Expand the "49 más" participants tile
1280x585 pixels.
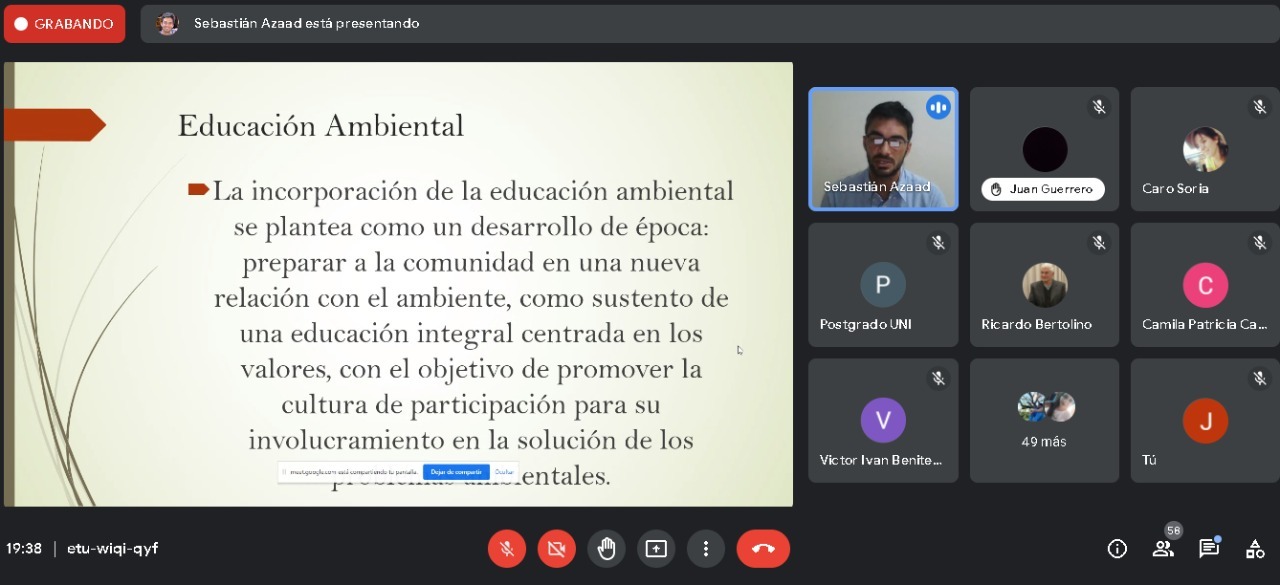(1044, 420)
